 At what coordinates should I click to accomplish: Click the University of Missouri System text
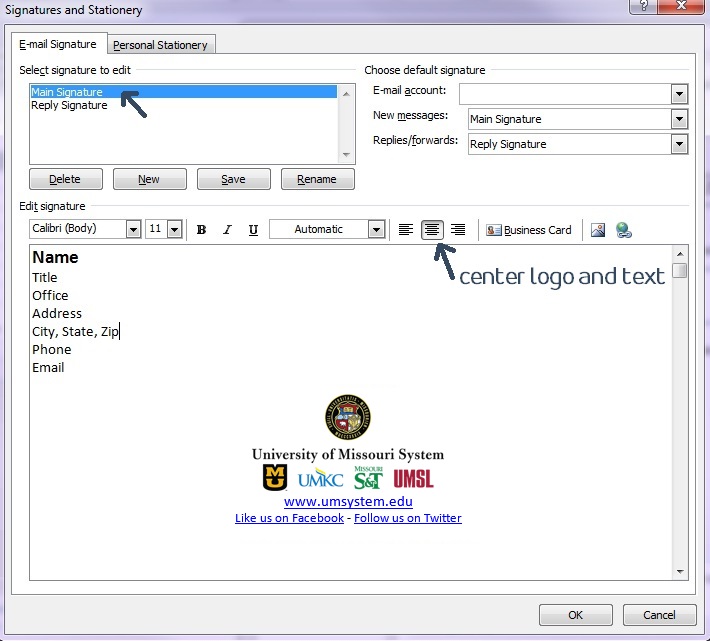click(348, 454)
